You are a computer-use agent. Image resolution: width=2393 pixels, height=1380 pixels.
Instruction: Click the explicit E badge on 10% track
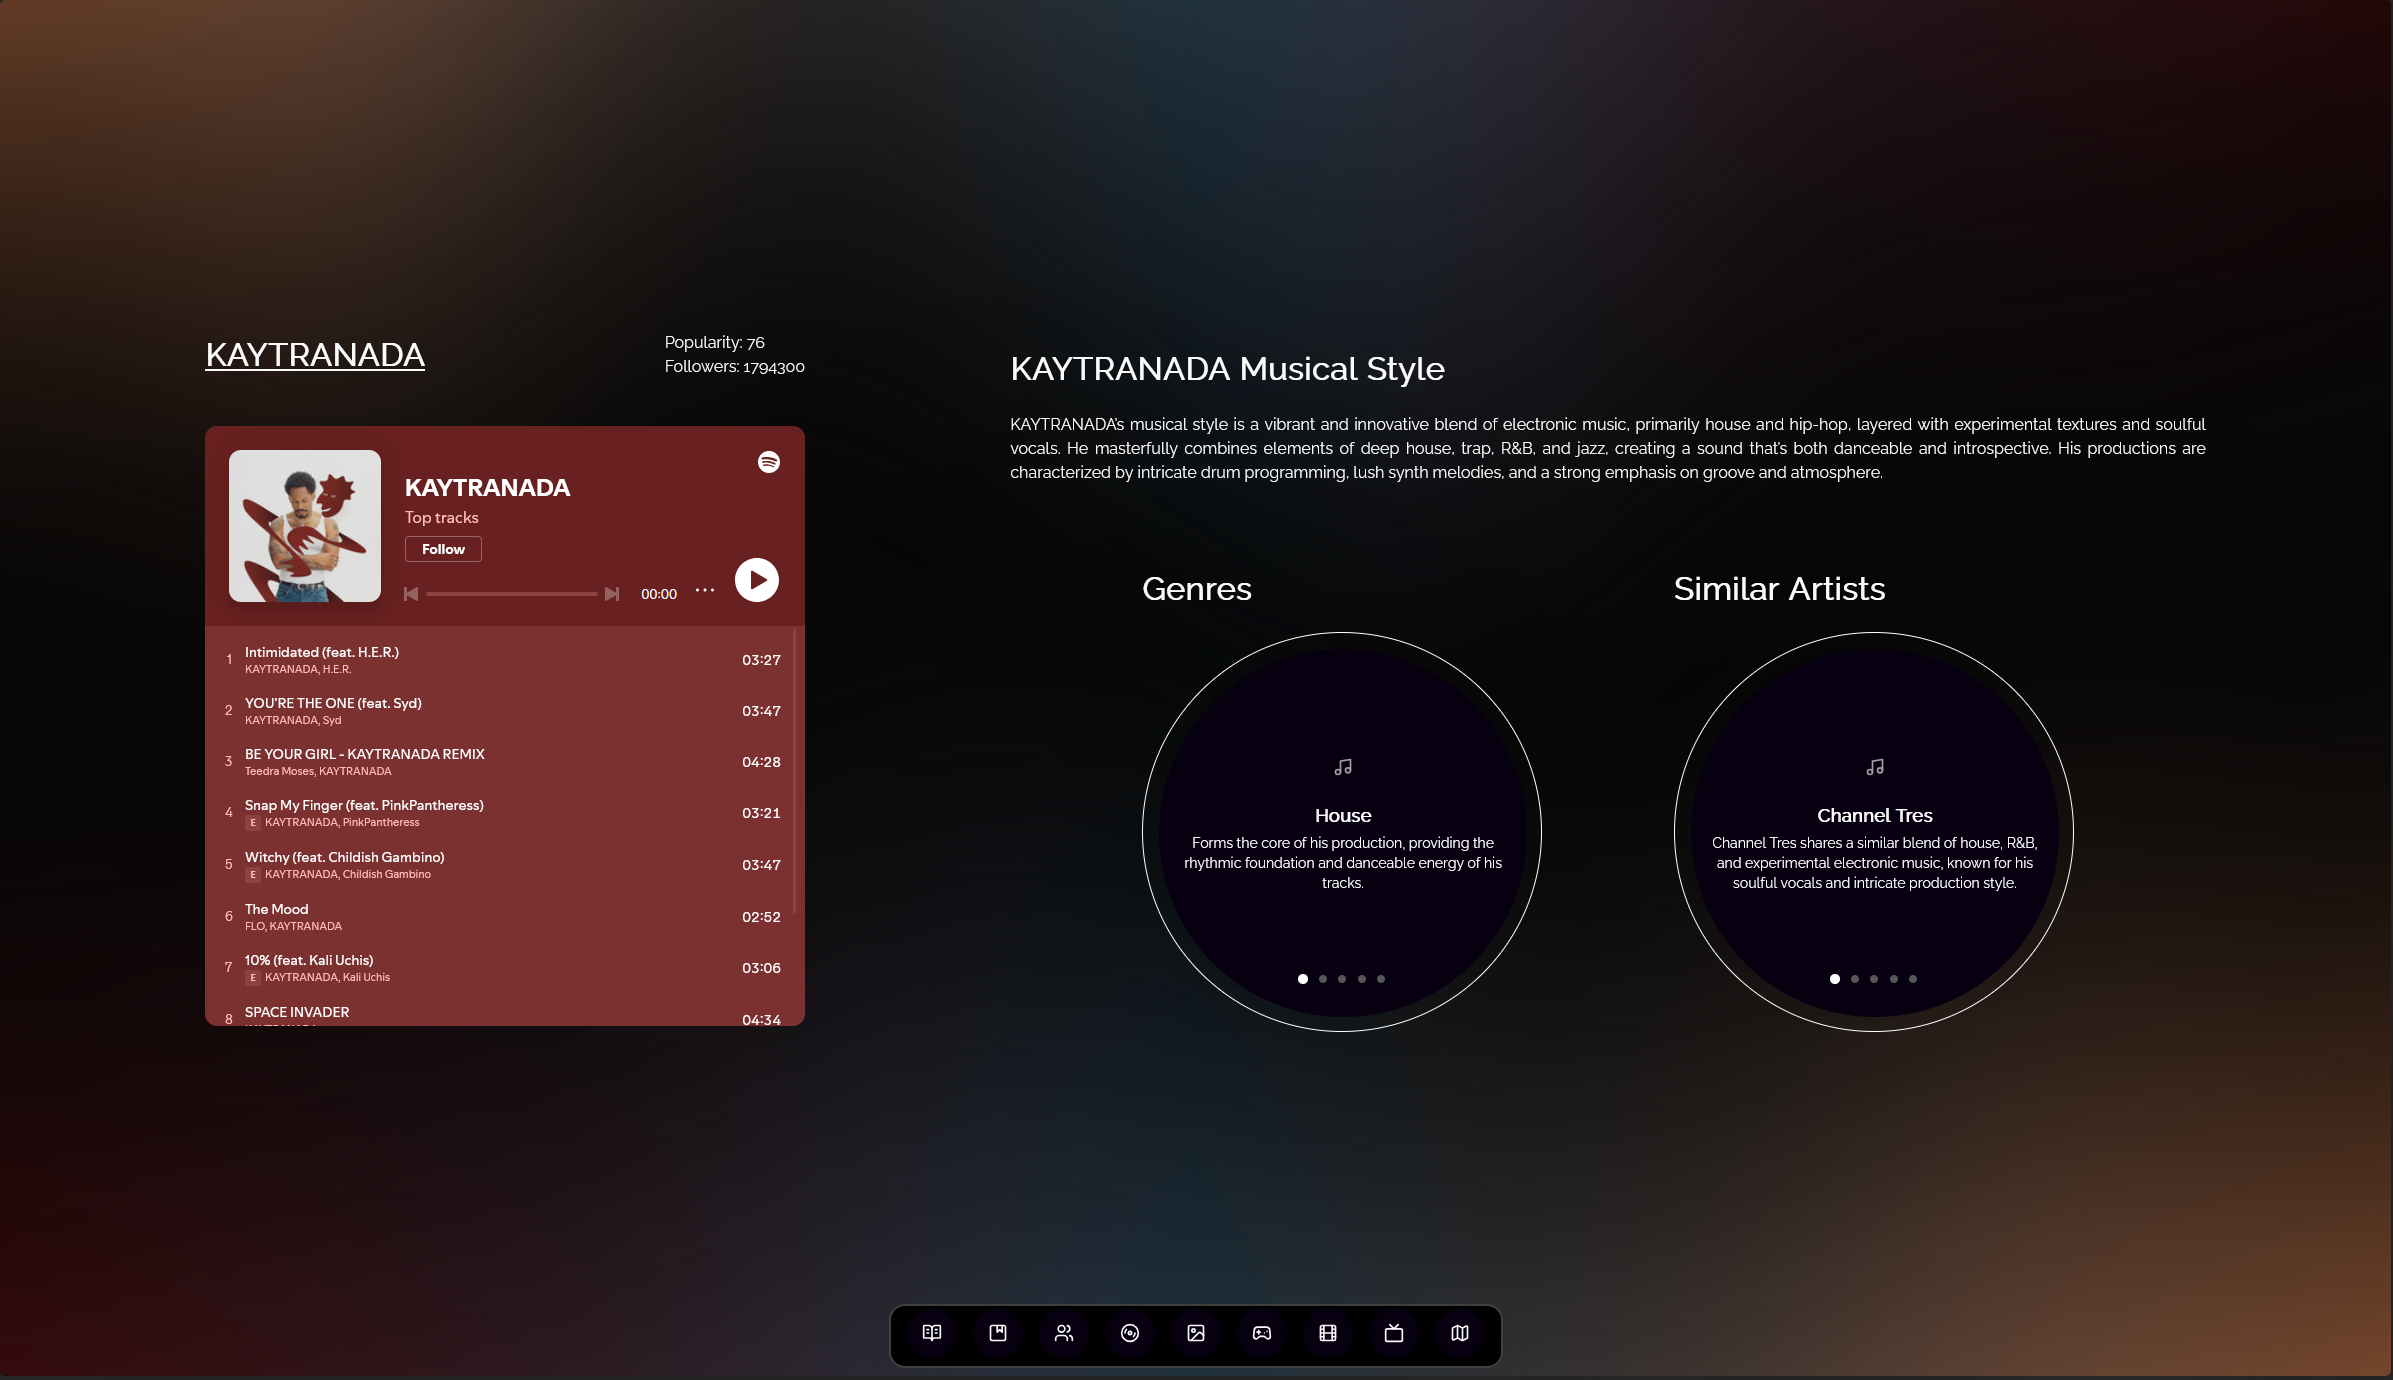coord(253,977)
